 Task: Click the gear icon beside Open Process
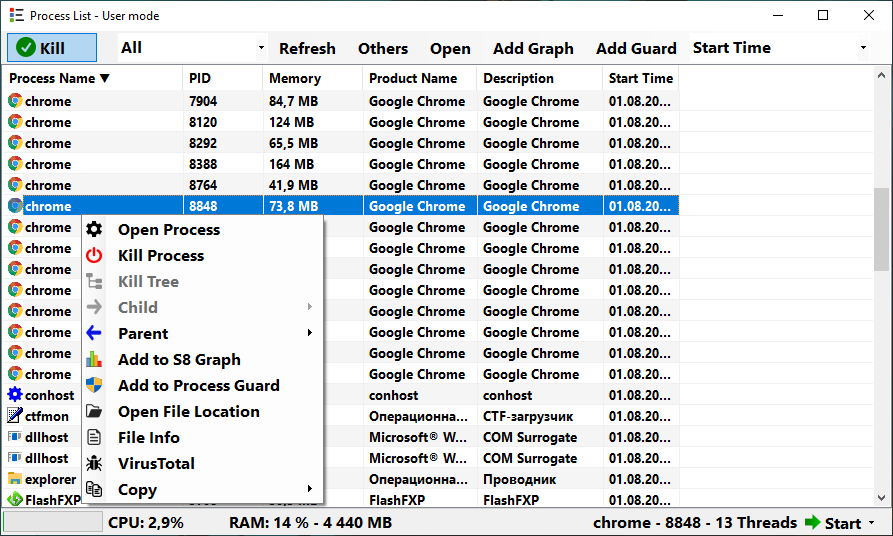pos(94,230)
